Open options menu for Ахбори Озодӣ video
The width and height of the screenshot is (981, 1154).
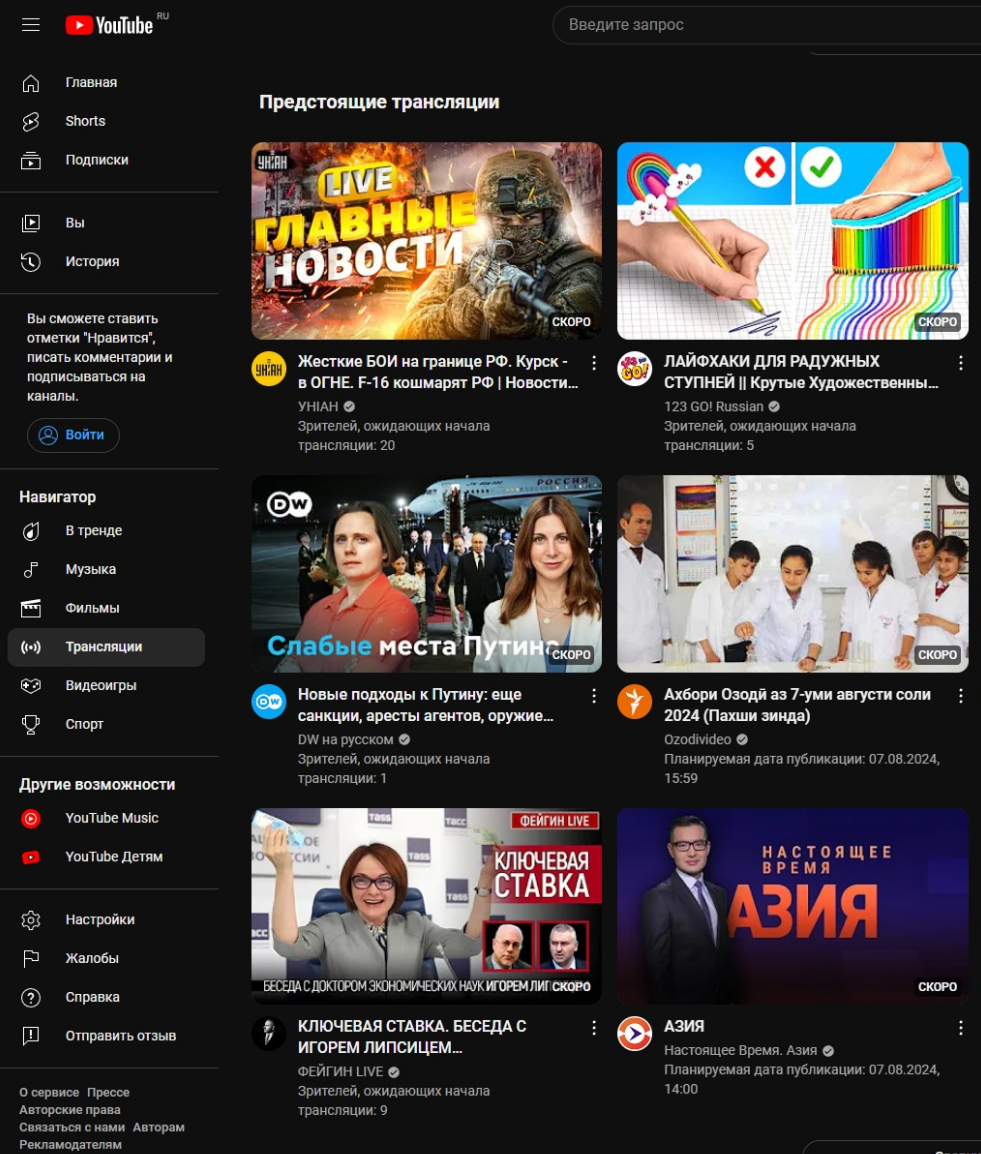960,695
